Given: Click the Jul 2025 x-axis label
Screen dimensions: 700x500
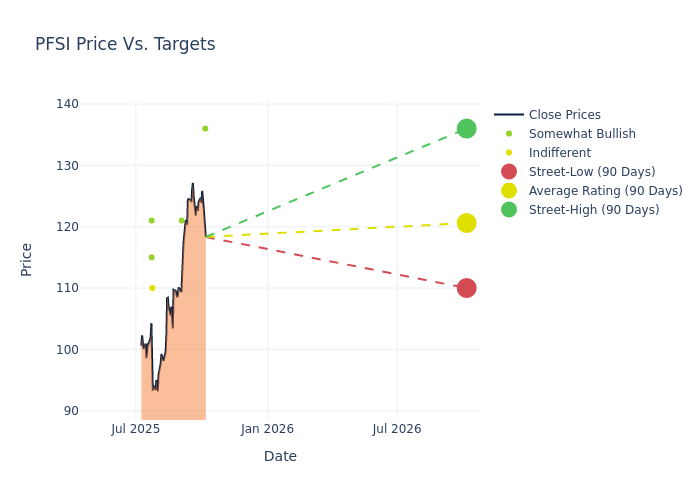Looking at the screenshot, I should coord(136,429).
